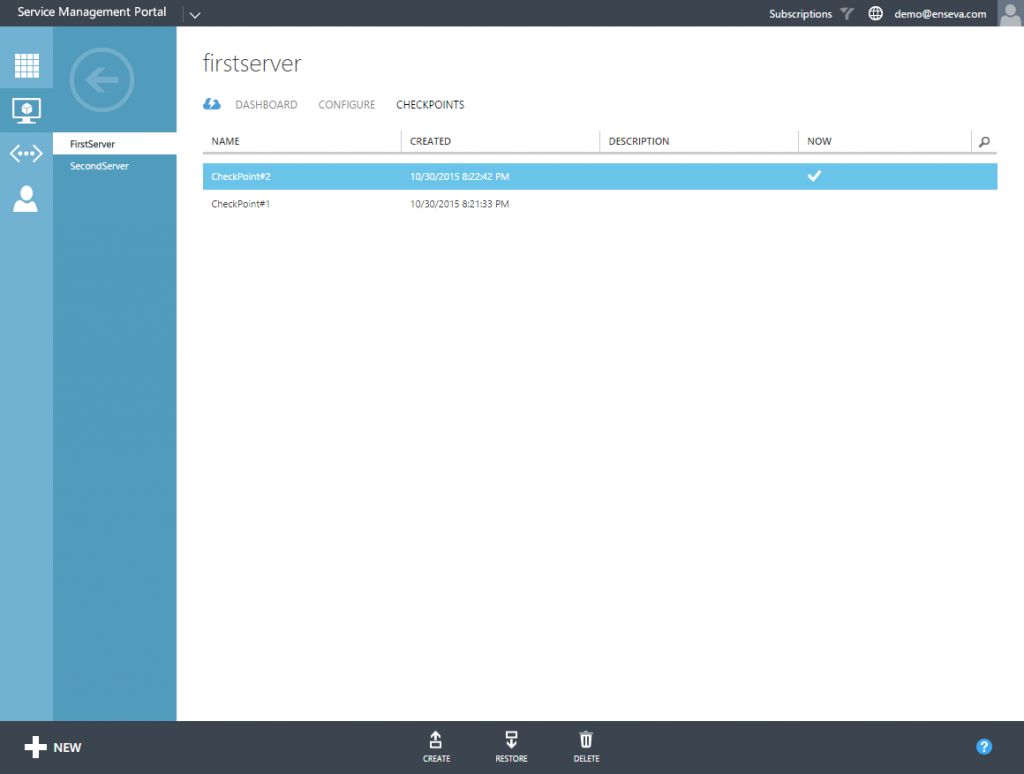This screenshot has height=774, width=1024.
Task: Click the 10/30/2015 8:21:33 PM timestamp
Action: click(460, 204)
